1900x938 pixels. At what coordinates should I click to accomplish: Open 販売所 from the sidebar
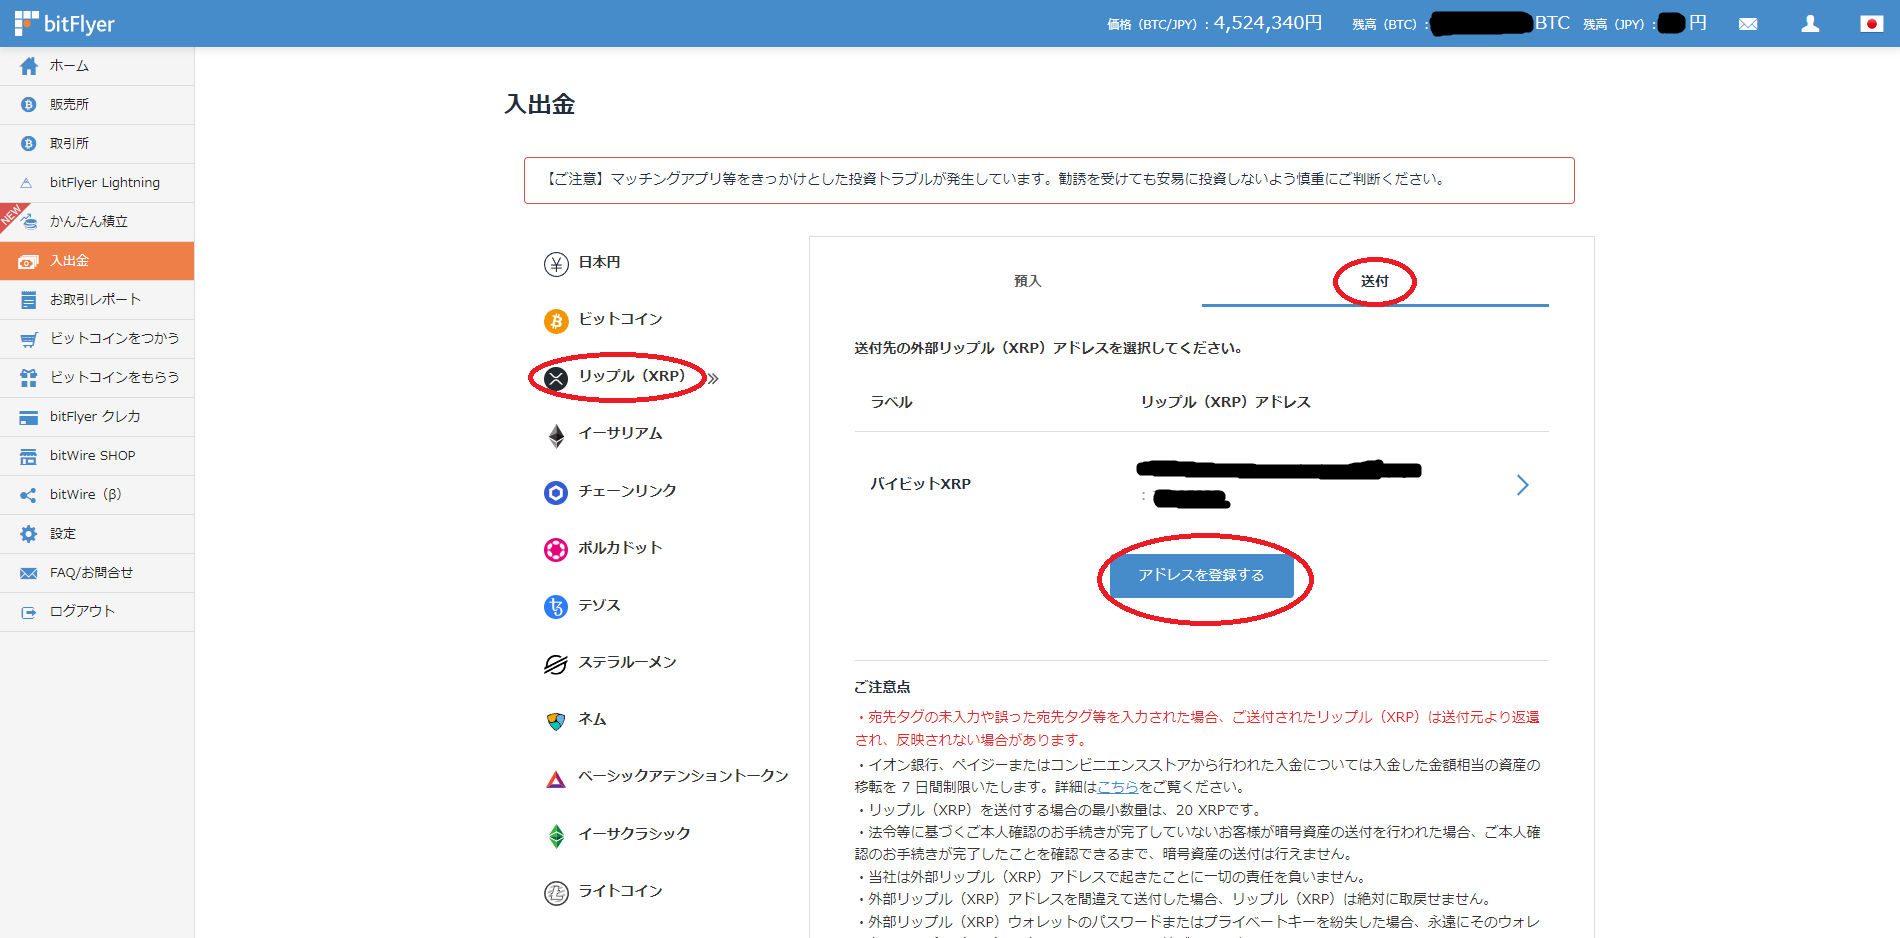click(97, 105)
